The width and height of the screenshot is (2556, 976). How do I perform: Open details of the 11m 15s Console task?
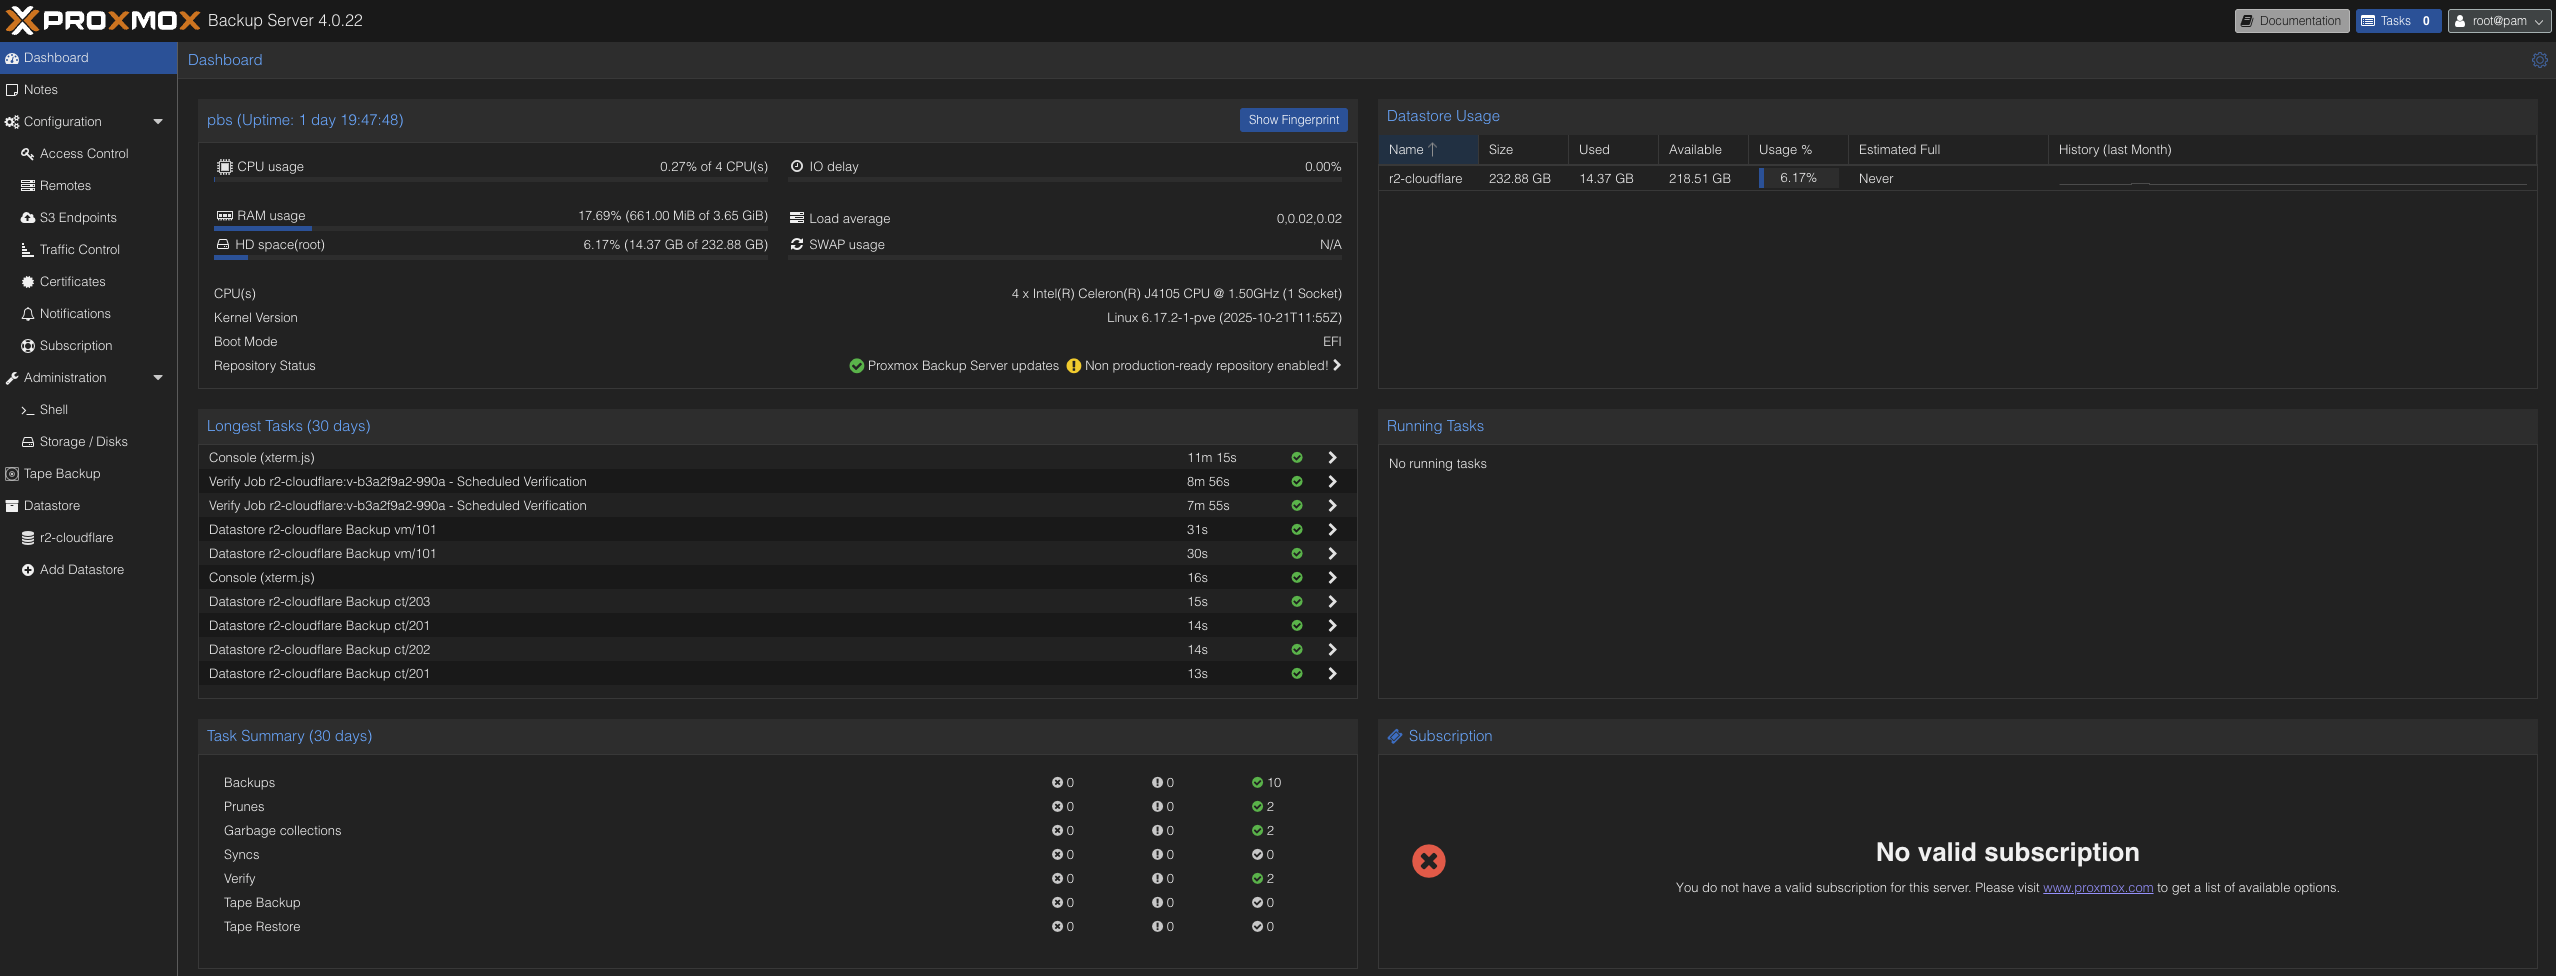[x=1332, y=458]
